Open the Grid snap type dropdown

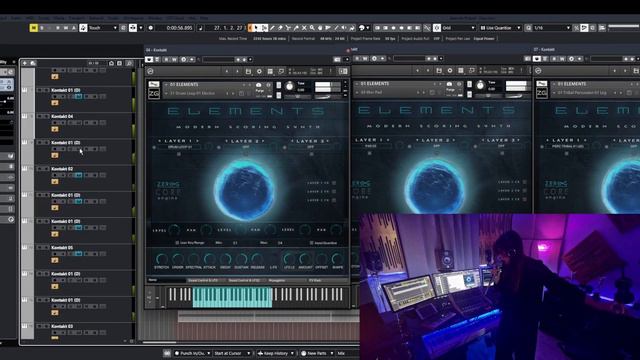pyautogui.click(x=459, y=28)
